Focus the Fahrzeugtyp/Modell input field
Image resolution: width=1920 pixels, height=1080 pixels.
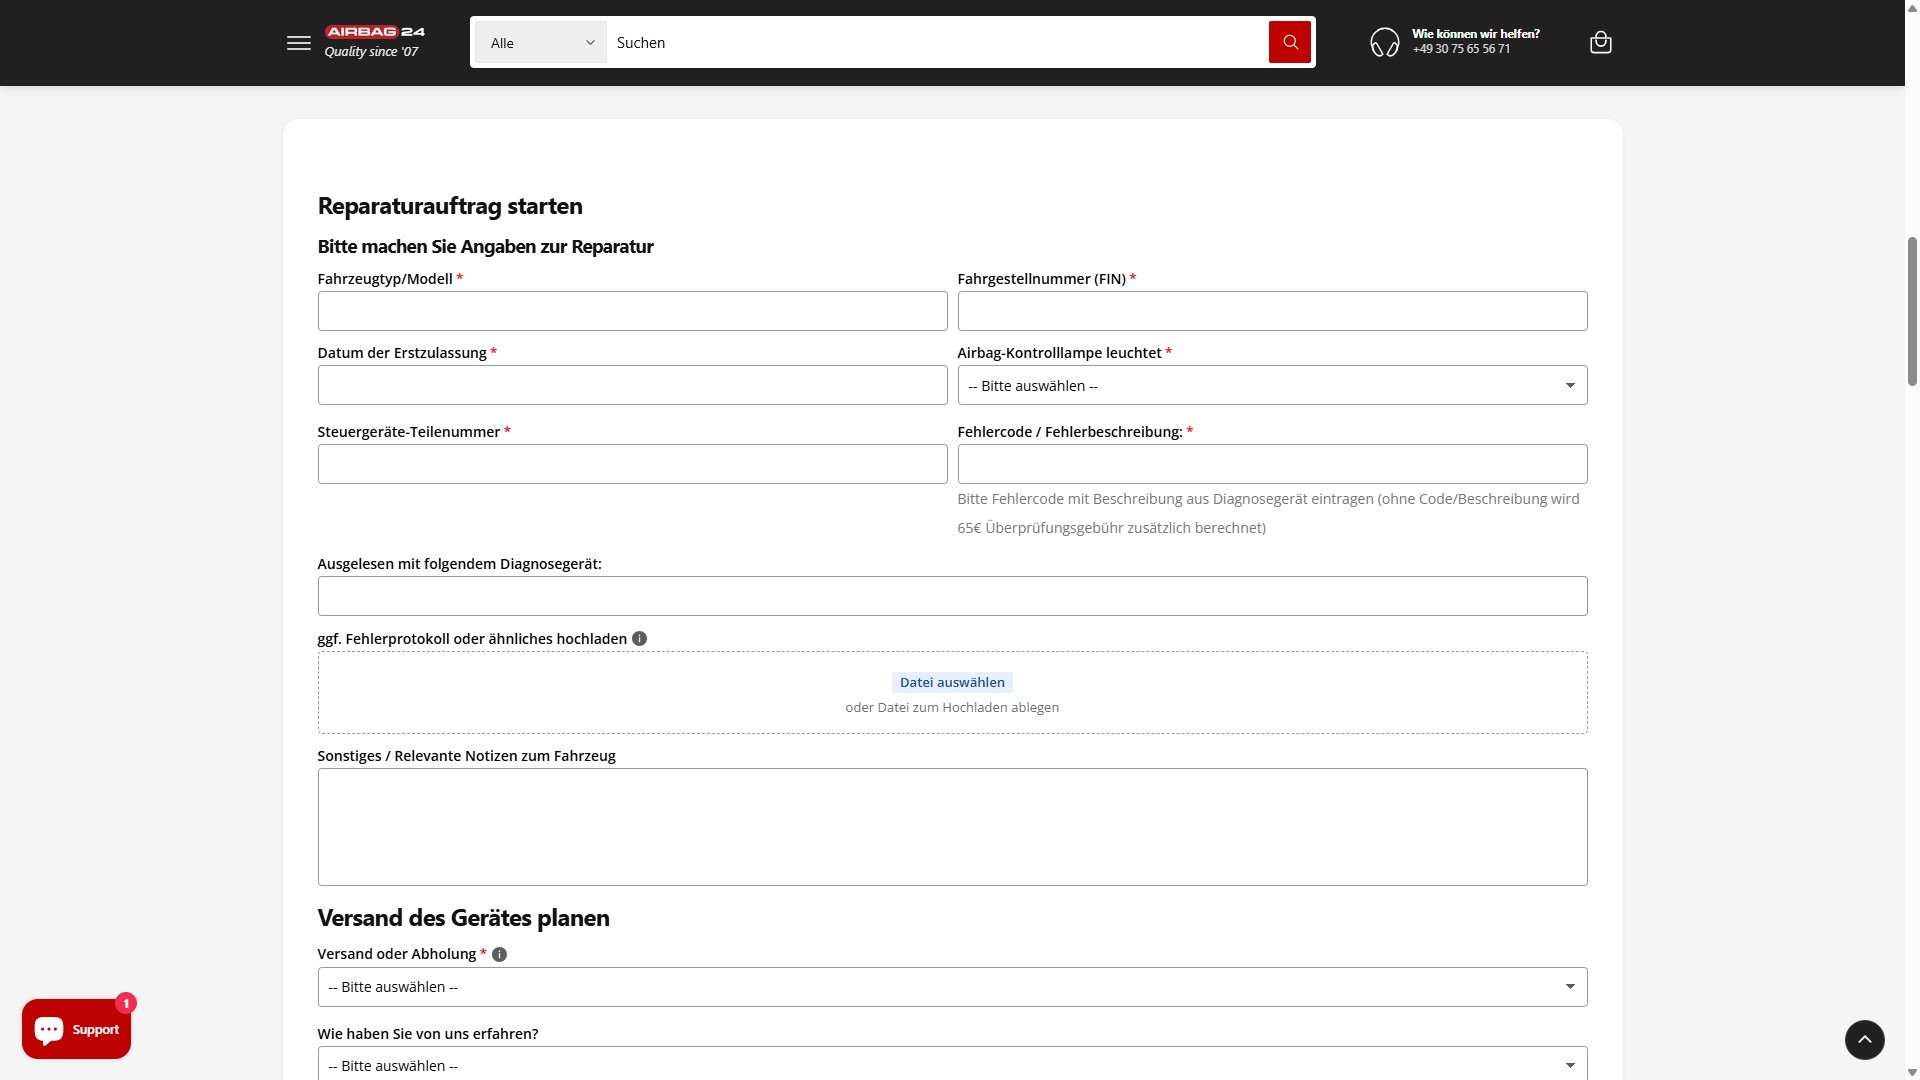[632, 312]
